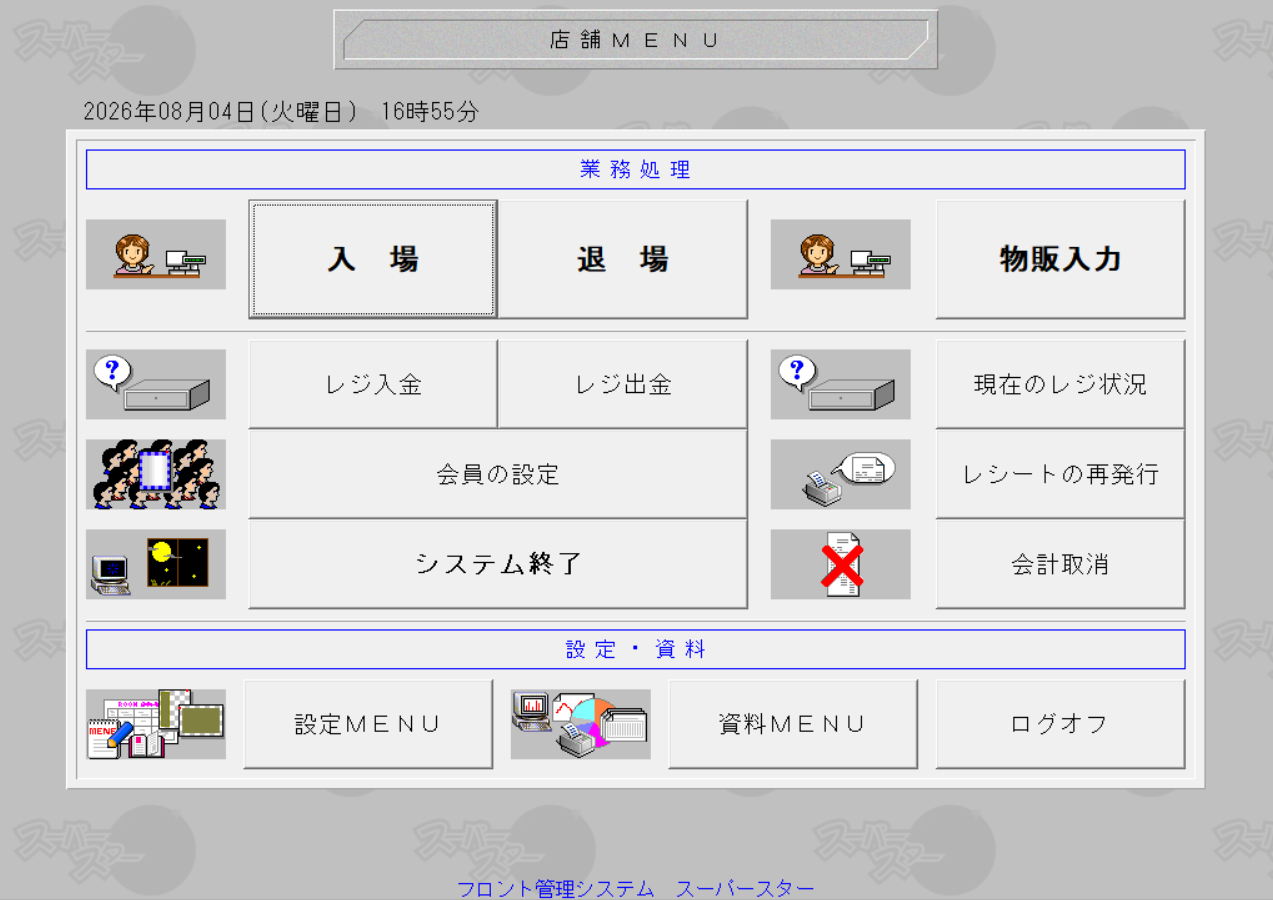Open 会員の設定 member settings
The height and width of the screenshot is (900, 1273).
pos(498,474)
